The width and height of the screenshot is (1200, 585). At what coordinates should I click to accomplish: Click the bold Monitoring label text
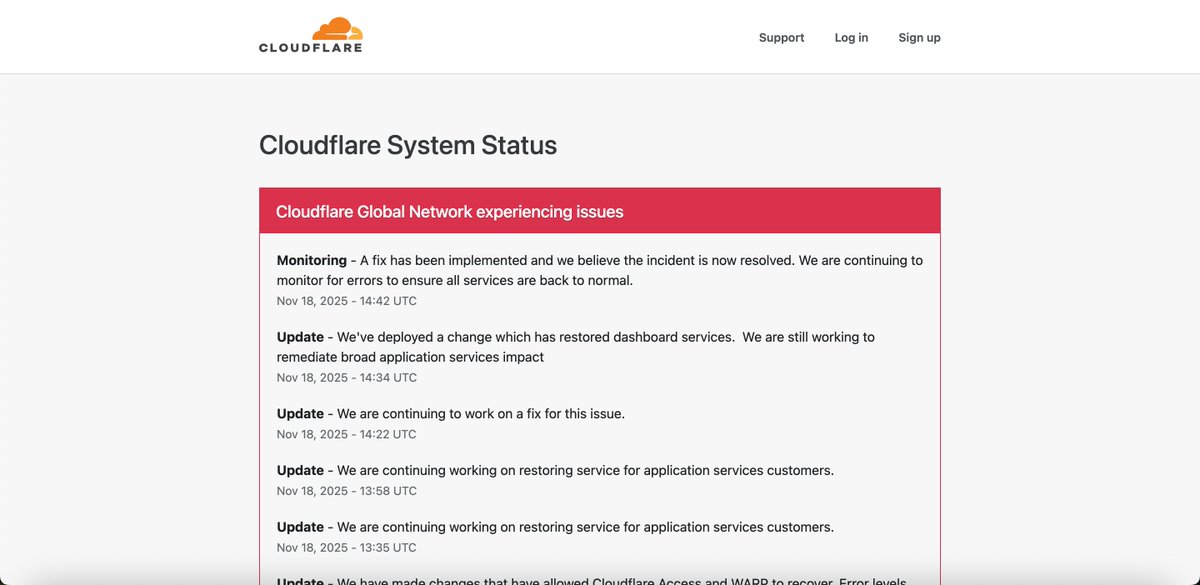click(311, 260)
